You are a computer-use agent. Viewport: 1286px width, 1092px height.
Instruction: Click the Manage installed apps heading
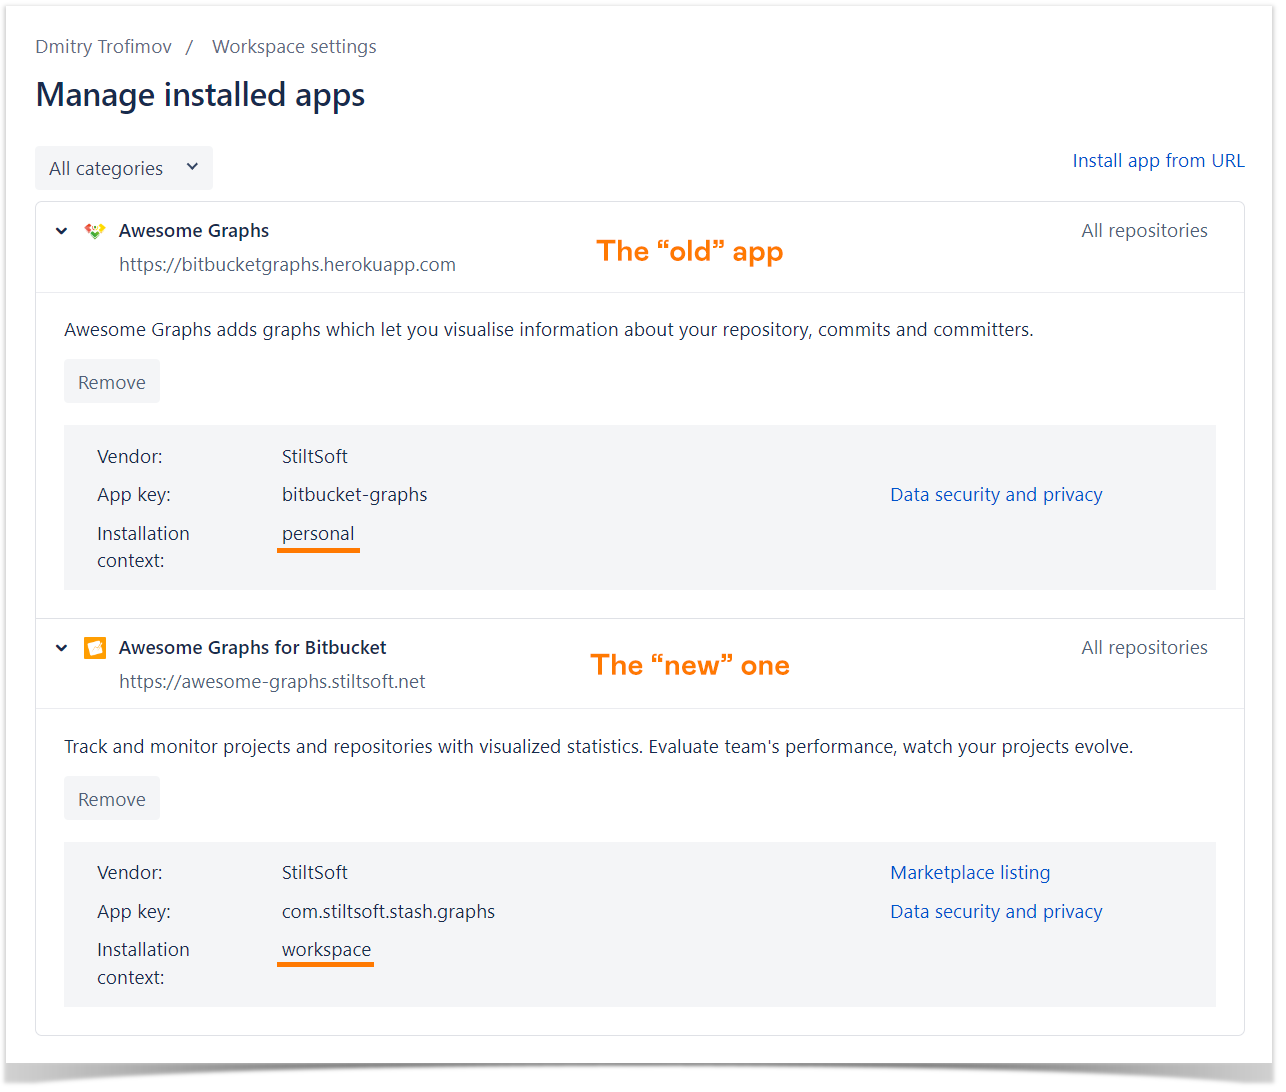click(200, 95)
